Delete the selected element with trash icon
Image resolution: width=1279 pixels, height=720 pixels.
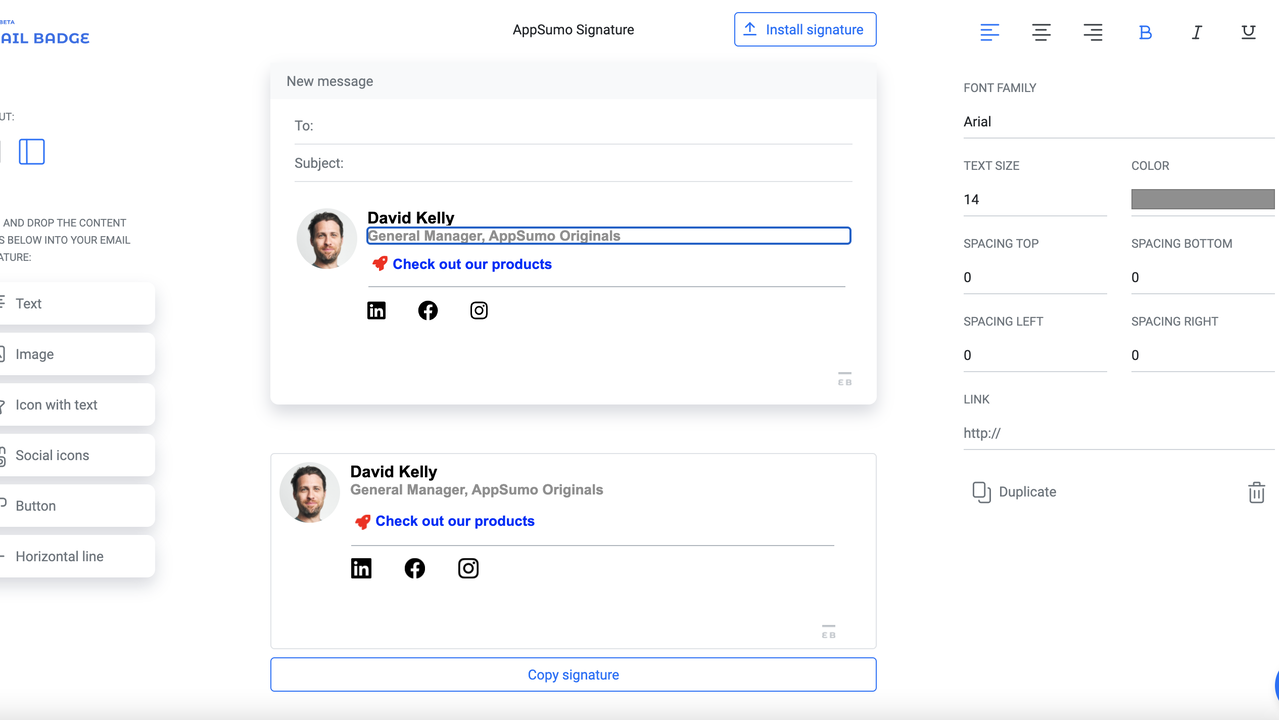1256,492
